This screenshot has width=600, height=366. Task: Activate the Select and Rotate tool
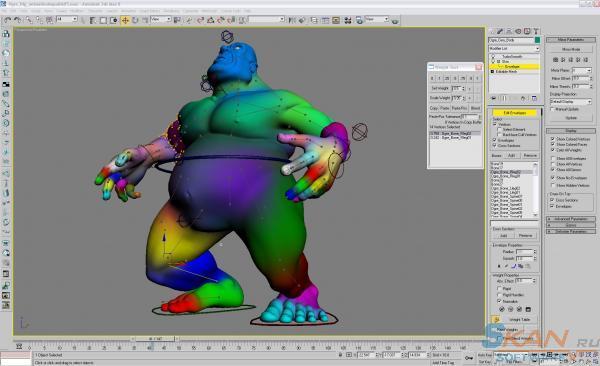pos(135,20)
